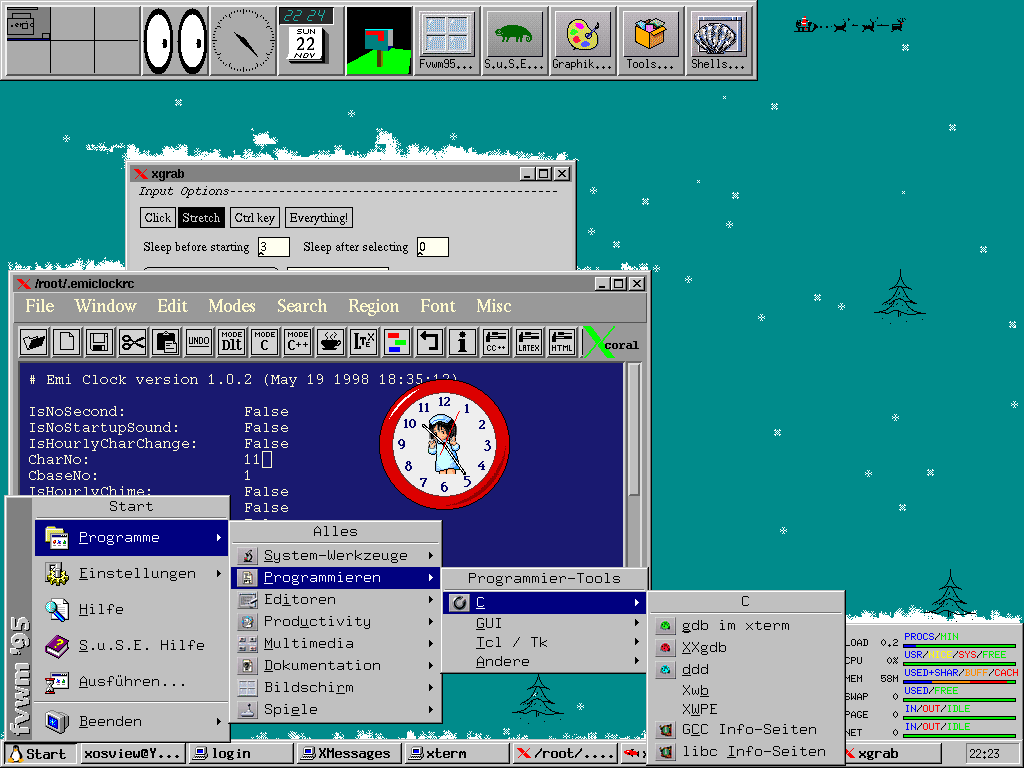The width and height of the screenshot is (1024, 768).
Task: Select the Ctrl key input option in xgrab
Action: coord(255,217)
